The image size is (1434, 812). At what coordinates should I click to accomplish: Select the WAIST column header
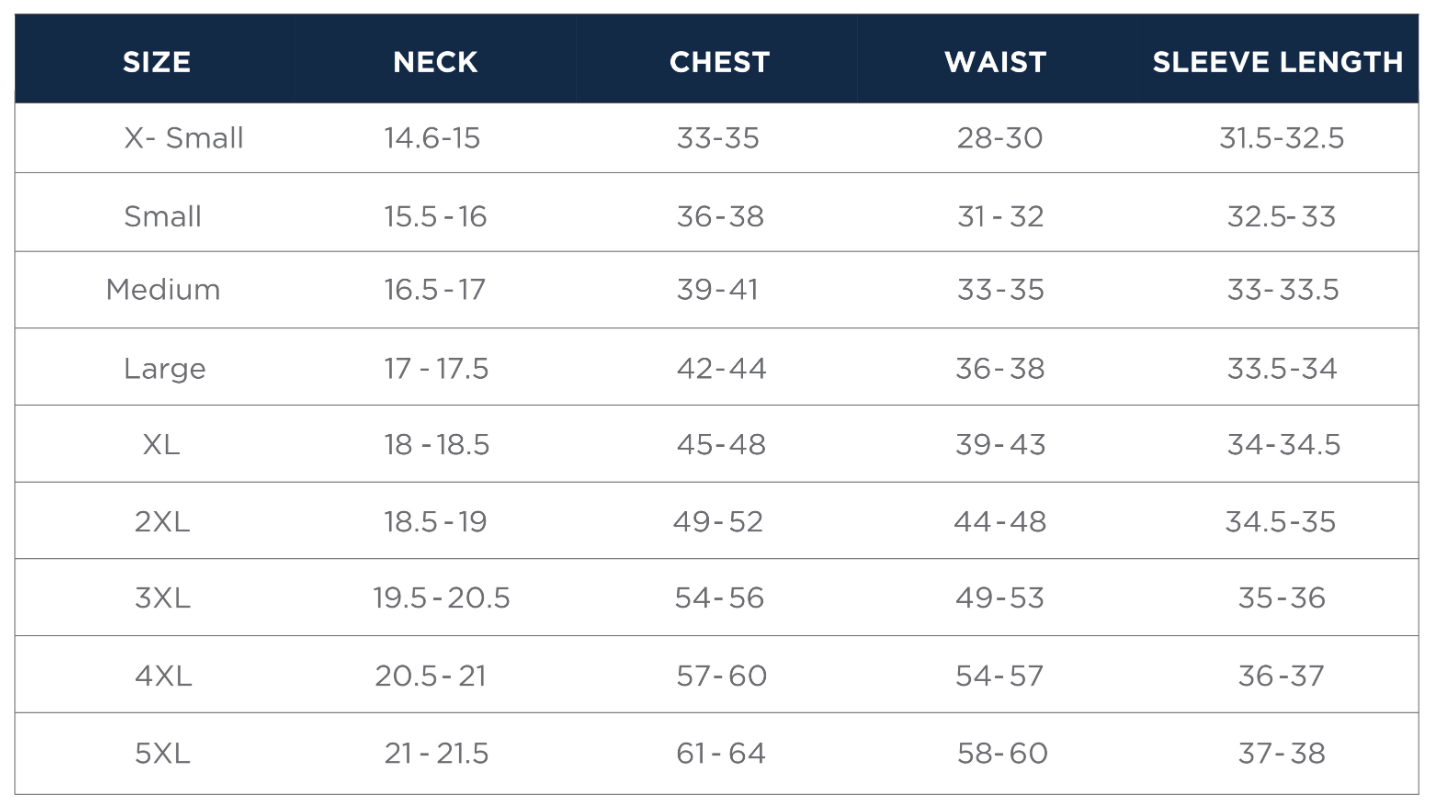(x=995, y=62)
